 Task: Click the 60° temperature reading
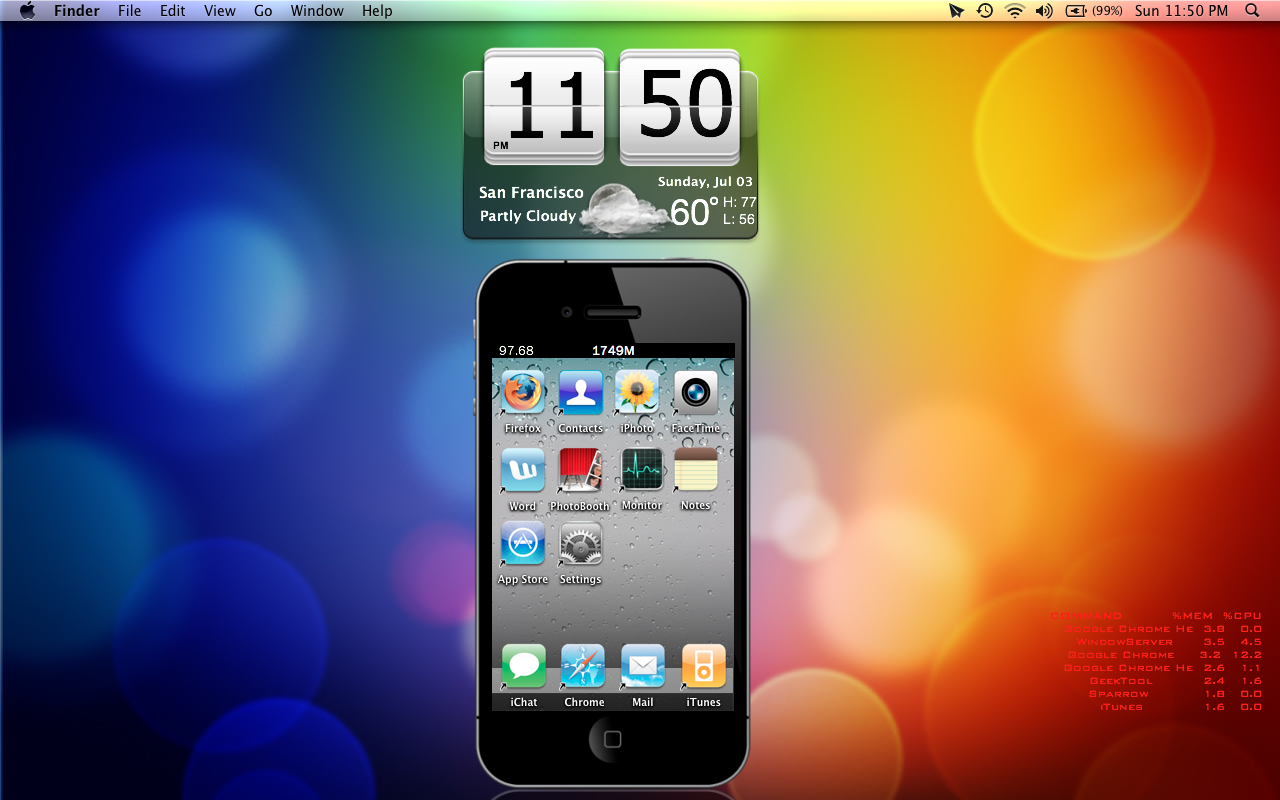coord(694,212)
